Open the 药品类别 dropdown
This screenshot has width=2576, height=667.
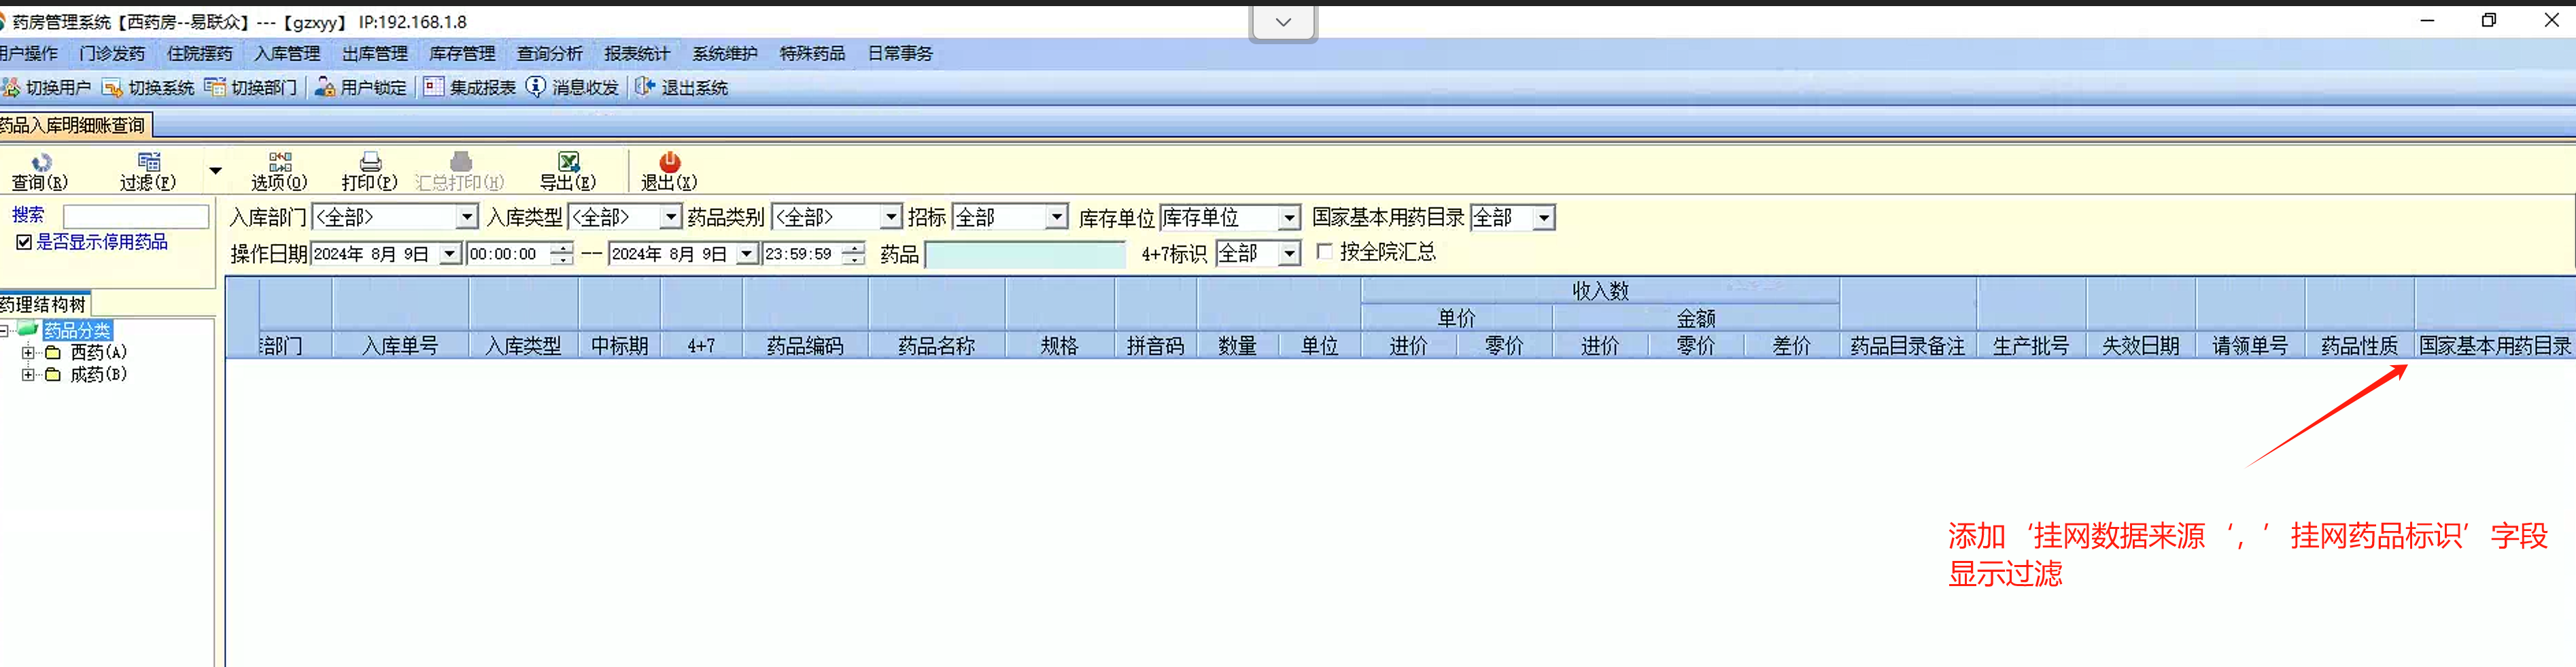point(891,217)
